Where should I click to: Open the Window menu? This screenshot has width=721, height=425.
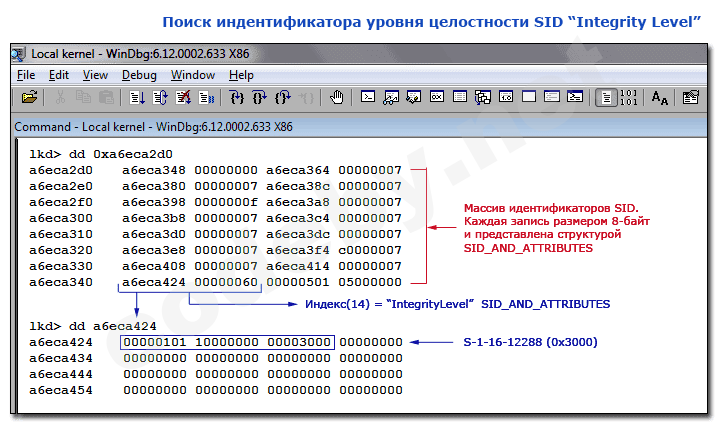[x=193, y=75]
